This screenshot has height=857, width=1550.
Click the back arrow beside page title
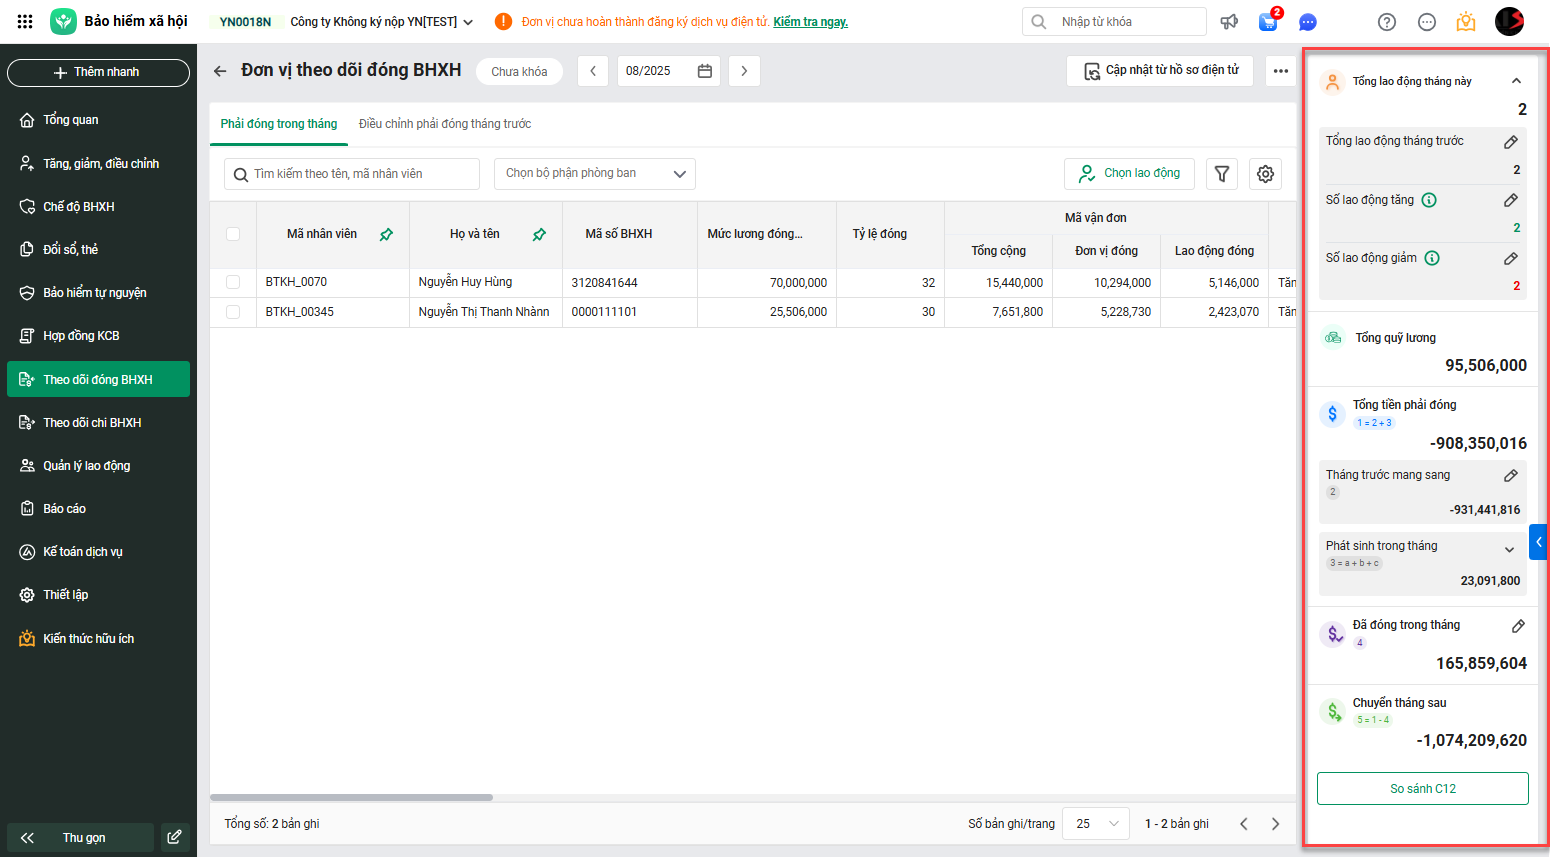(220, 71)
